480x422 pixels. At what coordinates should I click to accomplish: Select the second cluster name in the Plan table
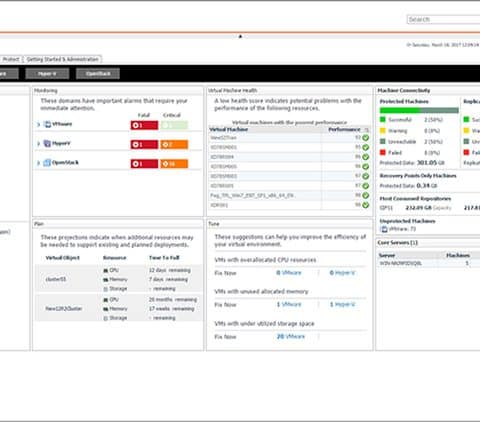64,309
